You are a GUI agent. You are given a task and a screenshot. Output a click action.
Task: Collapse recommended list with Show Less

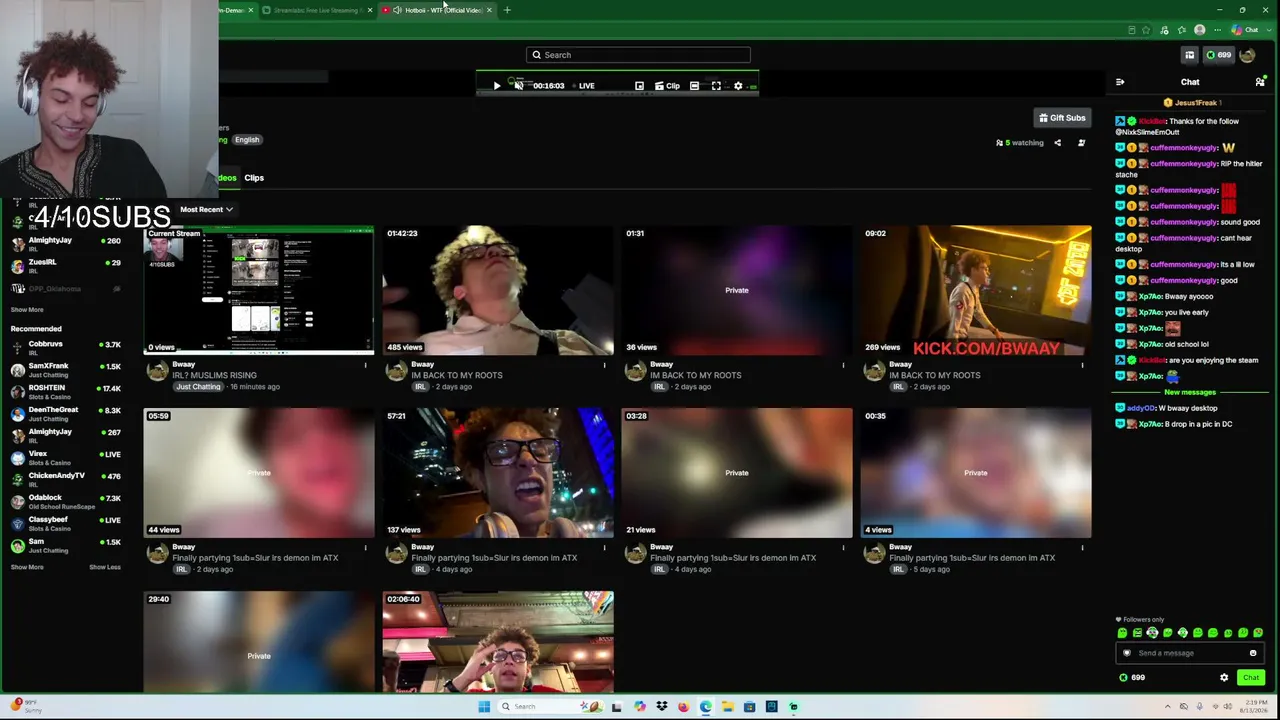tap(105, 567)
